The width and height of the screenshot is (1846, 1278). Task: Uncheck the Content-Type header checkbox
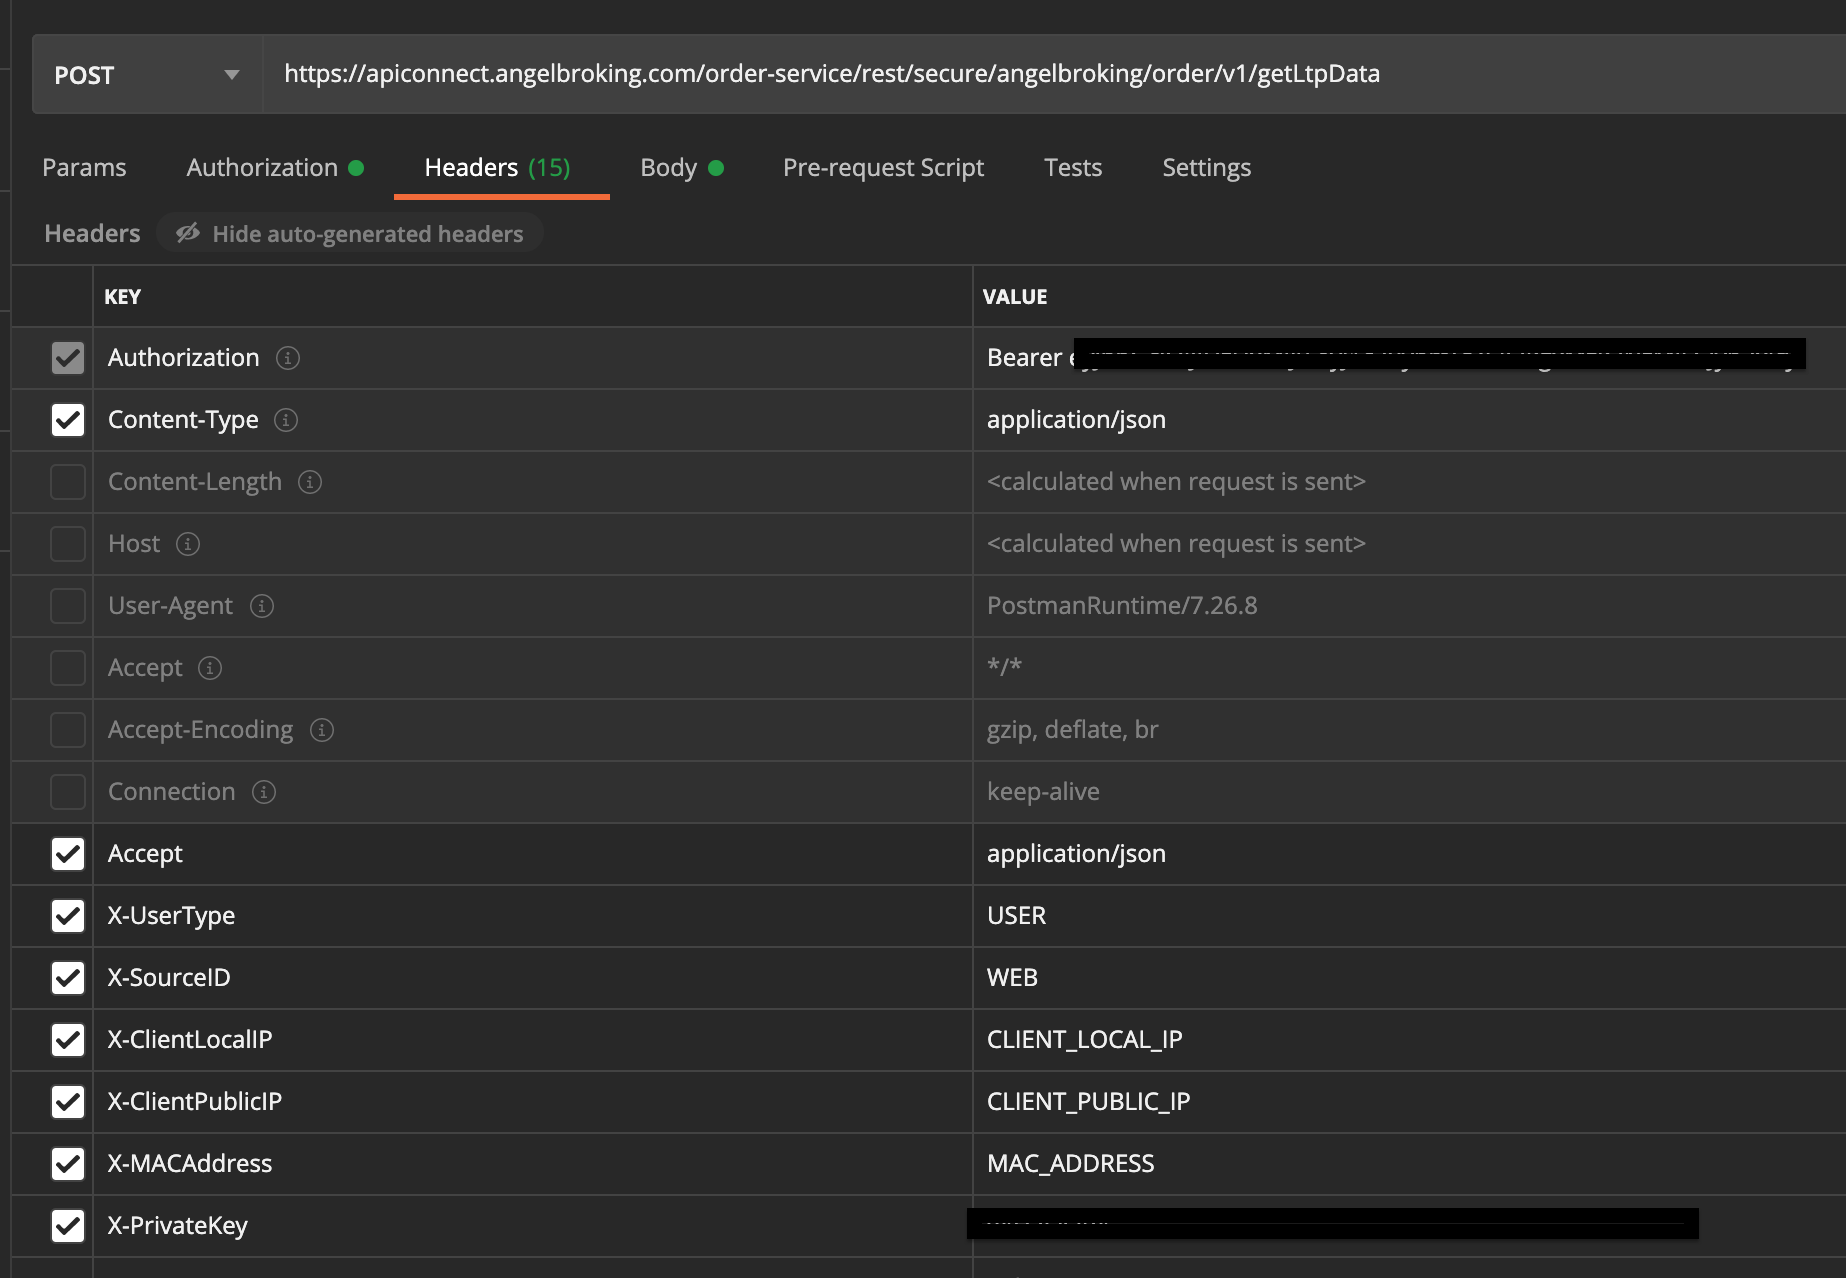tap(68, 420)
